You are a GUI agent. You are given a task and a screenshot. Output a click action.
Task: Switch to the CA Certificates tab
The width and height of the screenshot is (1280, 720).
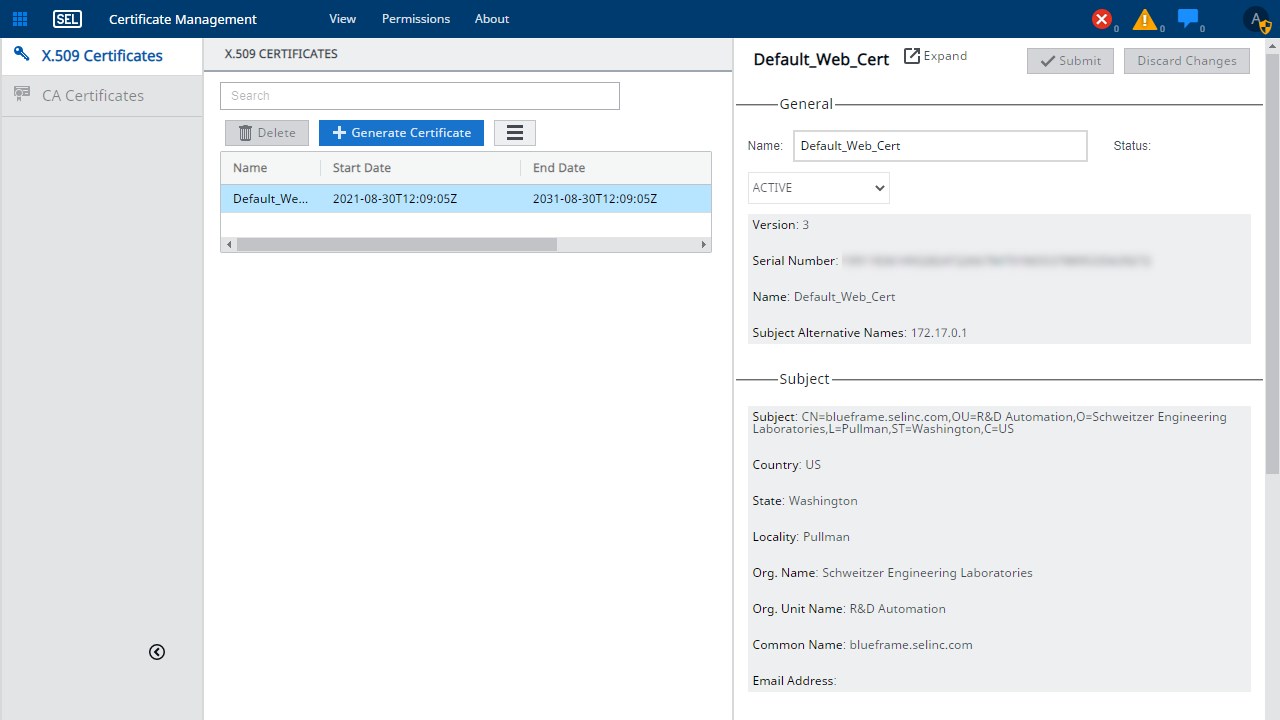pyautogui.click(x=102, y=96)
